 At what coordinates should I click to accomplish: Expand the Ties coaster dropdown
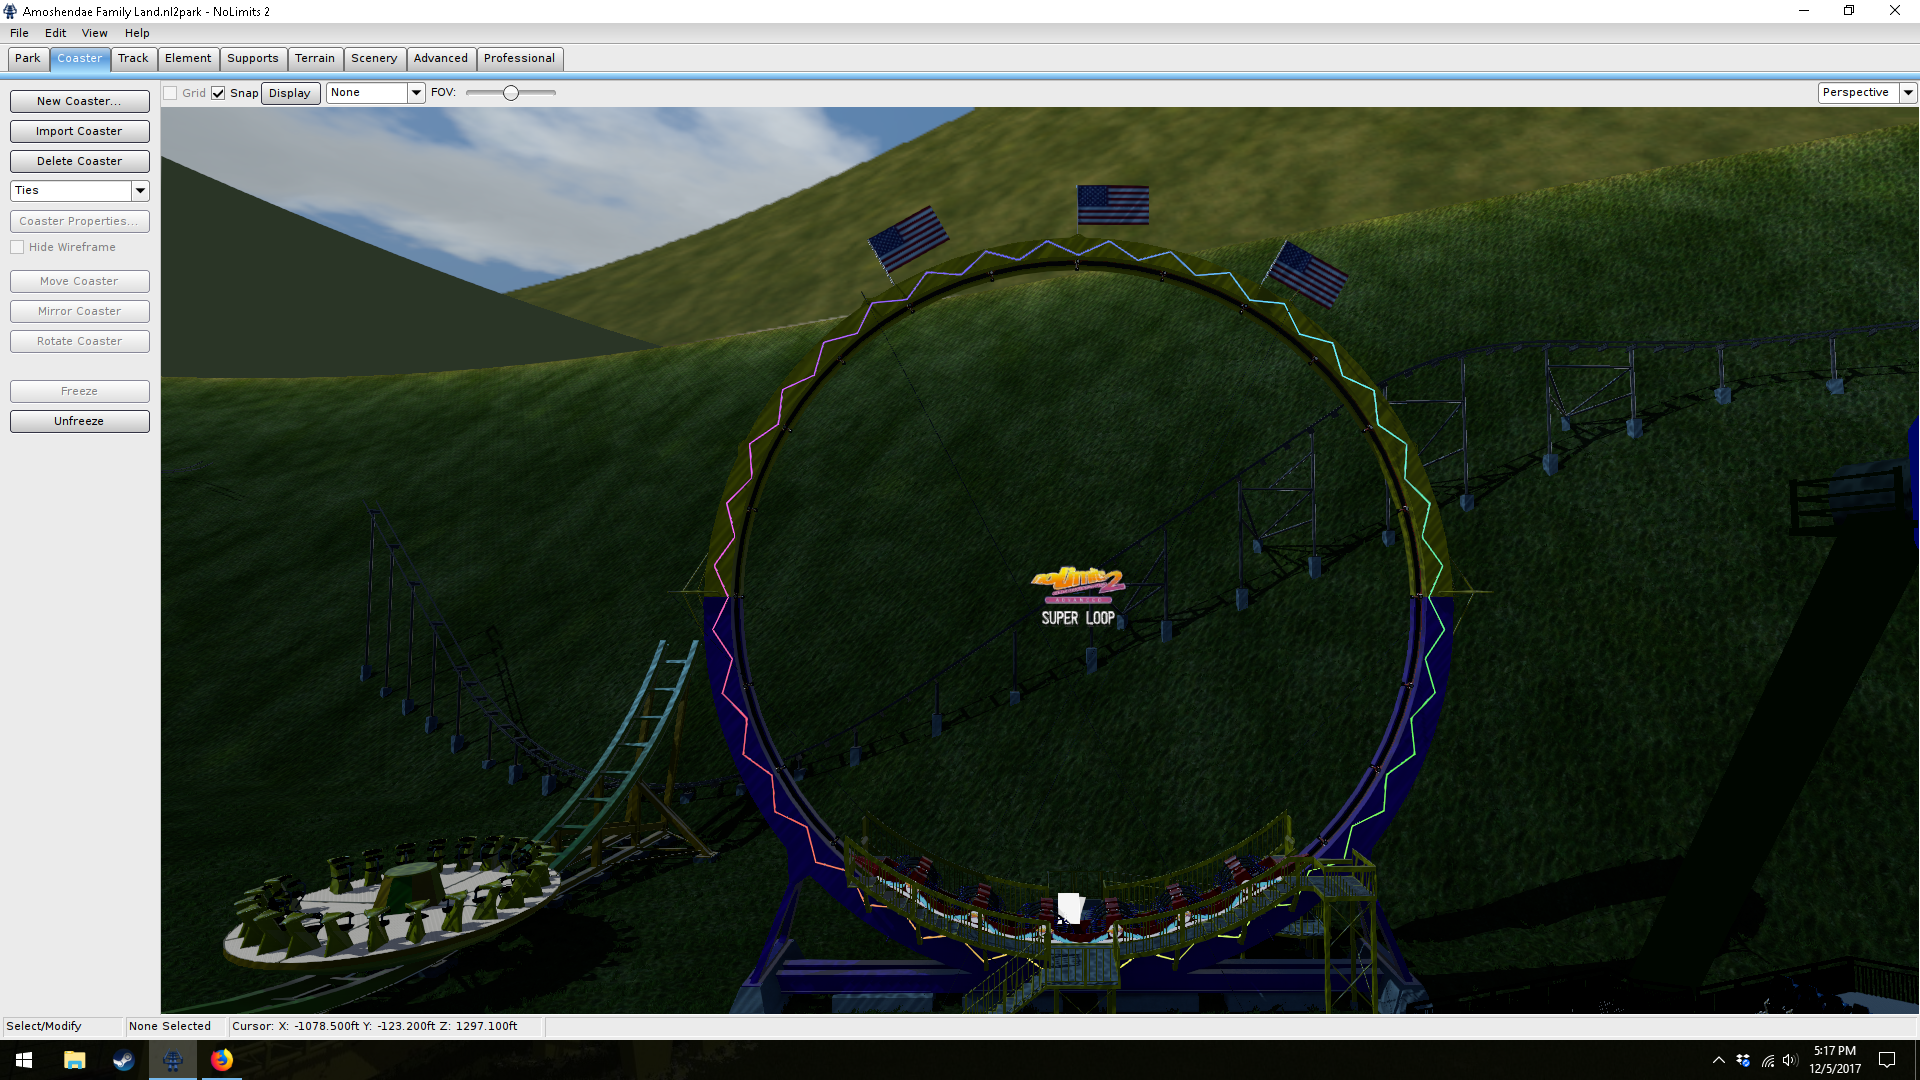140,190
